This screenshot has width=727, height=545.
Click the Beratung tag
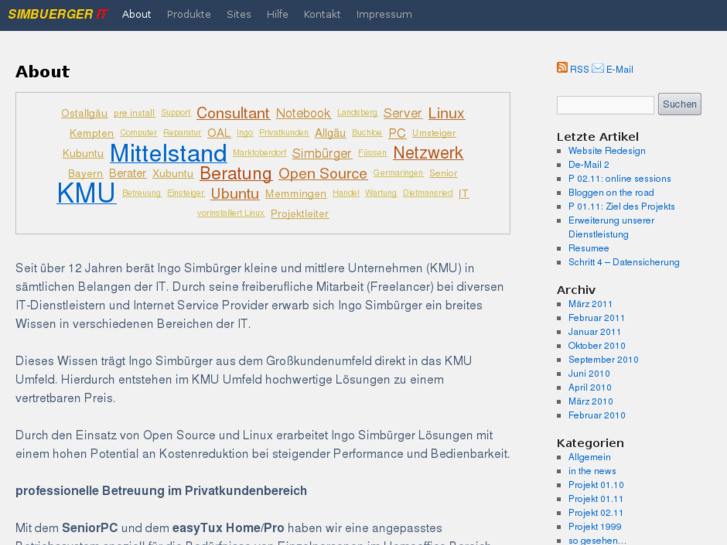[236, 173]
